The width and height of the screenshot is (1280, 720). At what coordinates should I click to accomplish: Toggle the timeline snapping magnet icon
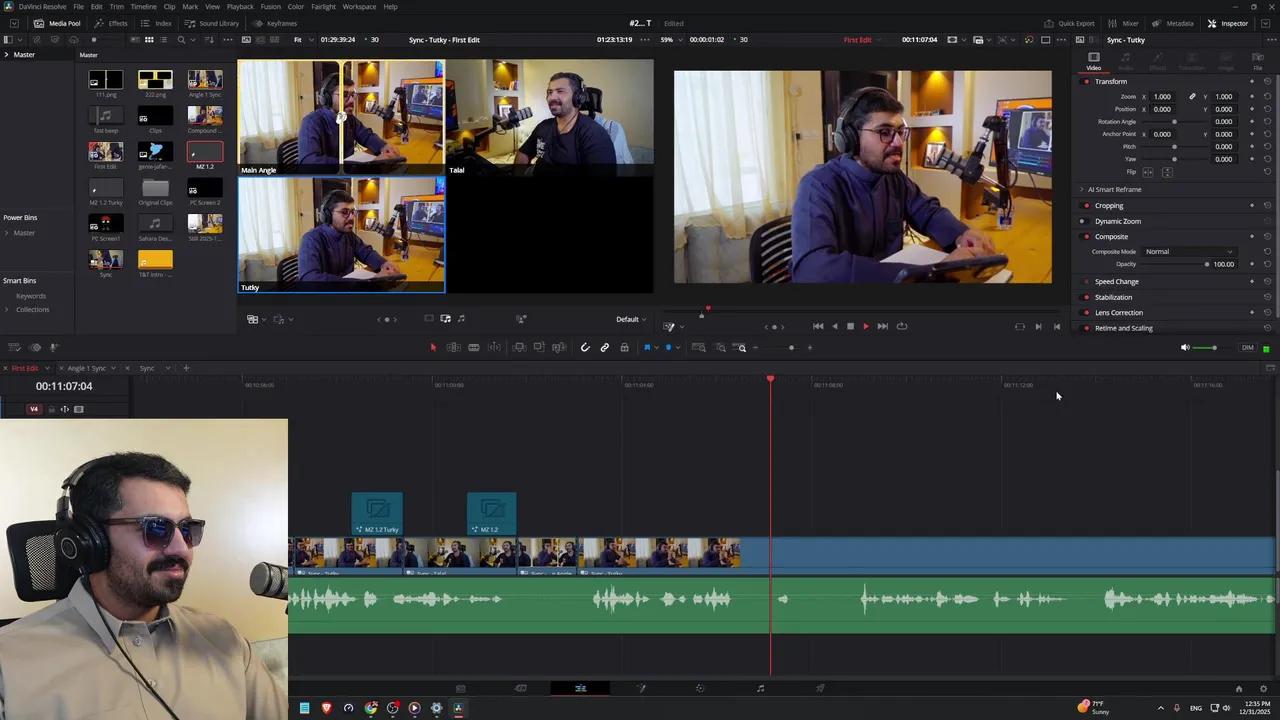585,347
